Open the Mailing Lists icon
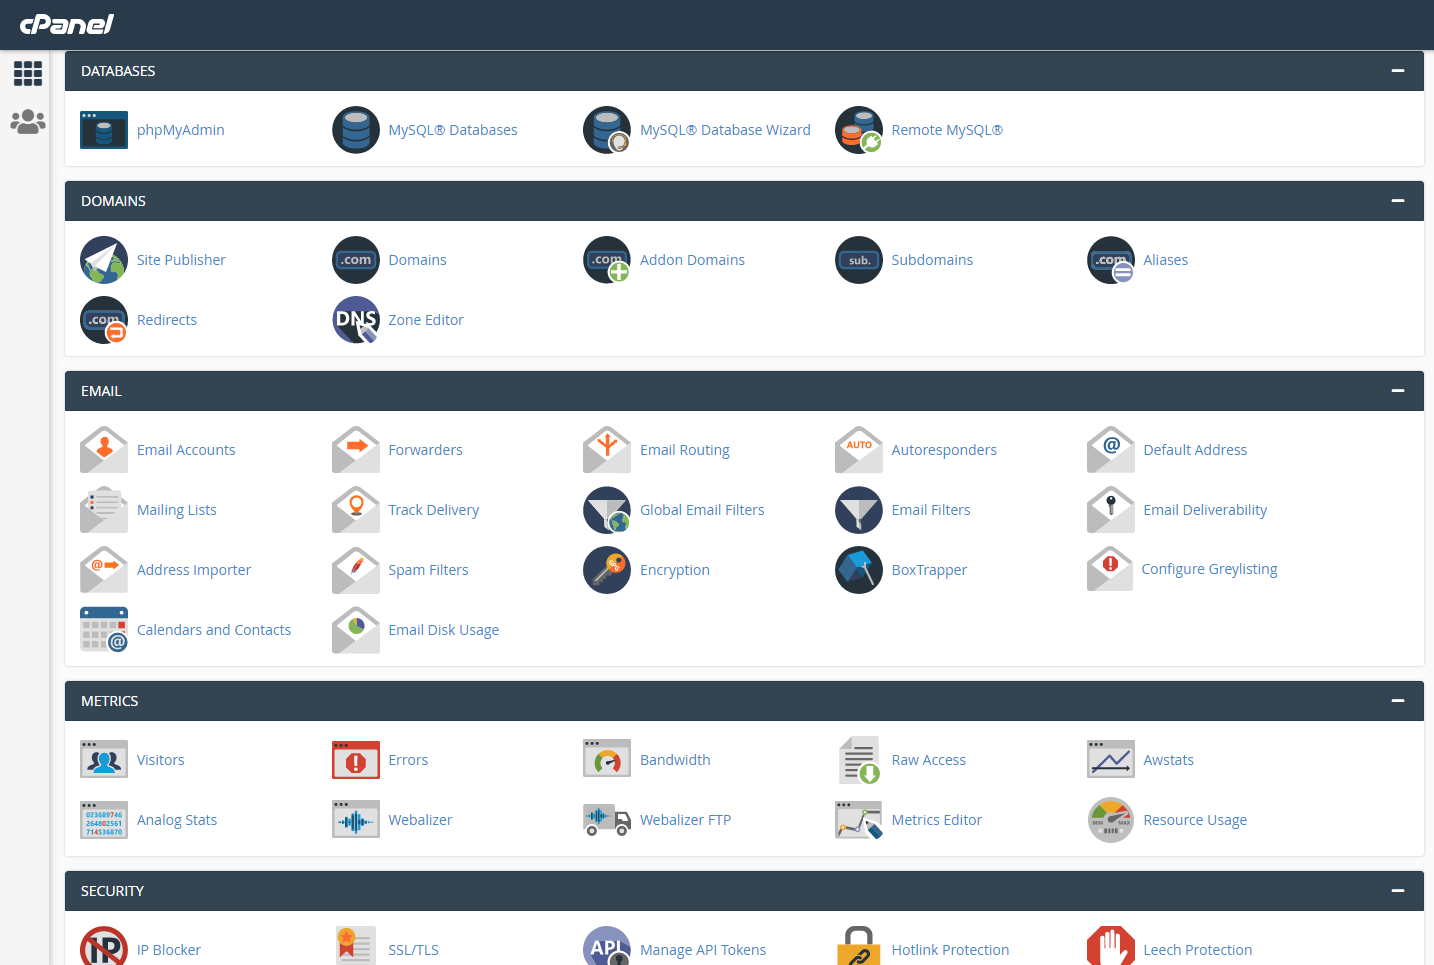The image size is (1434, 965). point(104,510)
